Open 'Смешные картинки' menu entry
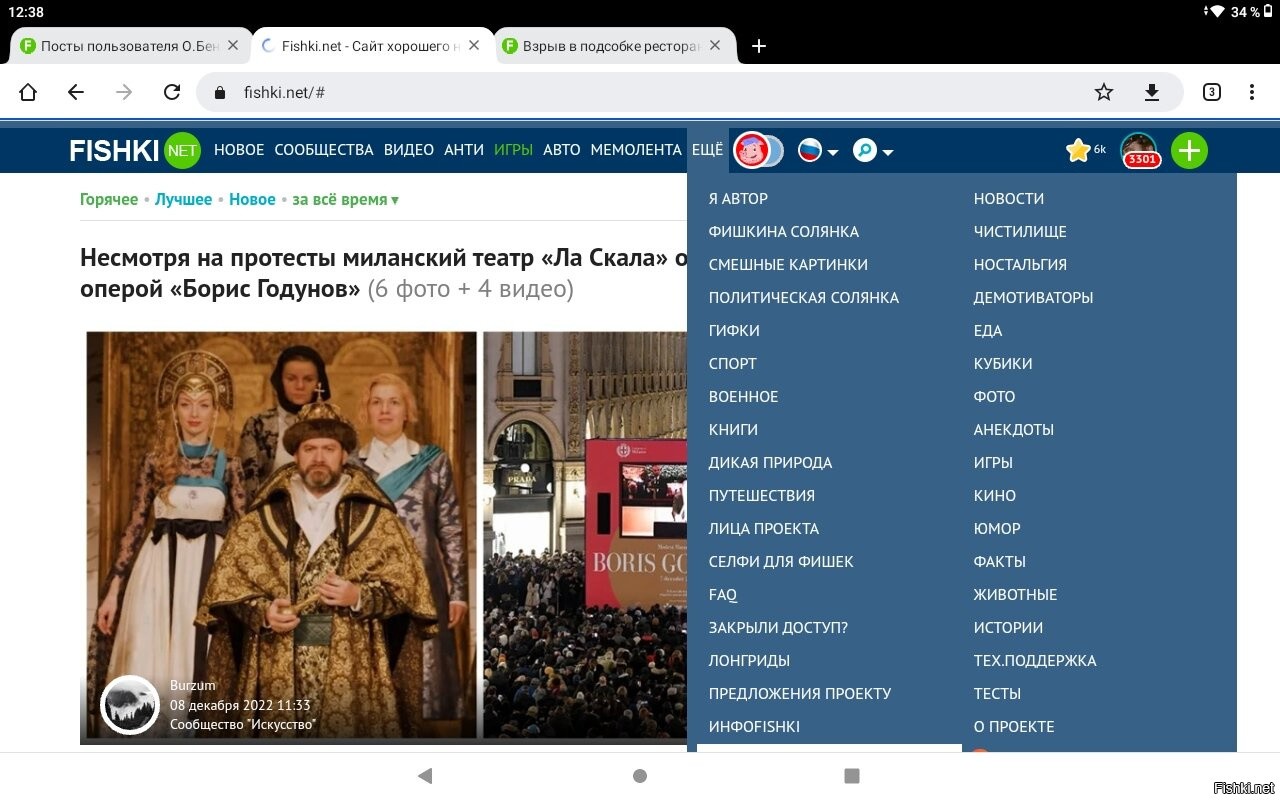 (788, 264)
